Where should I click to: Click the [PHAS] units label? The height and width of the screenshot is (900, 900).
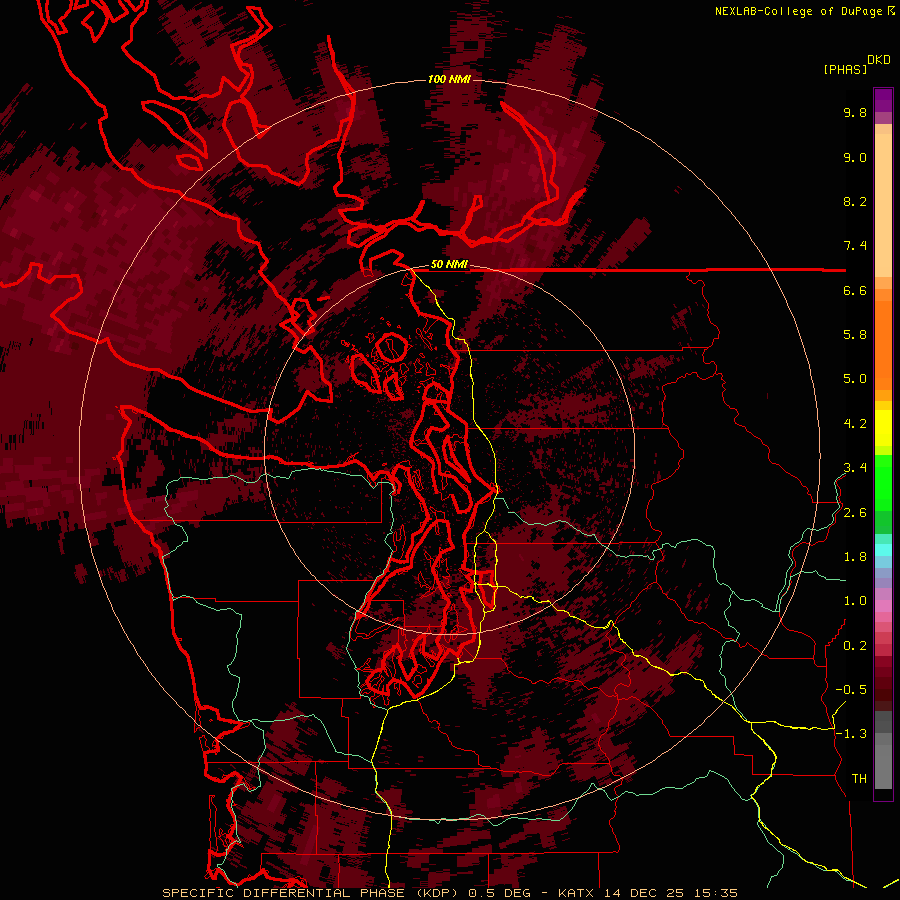(x=845, y=69)
